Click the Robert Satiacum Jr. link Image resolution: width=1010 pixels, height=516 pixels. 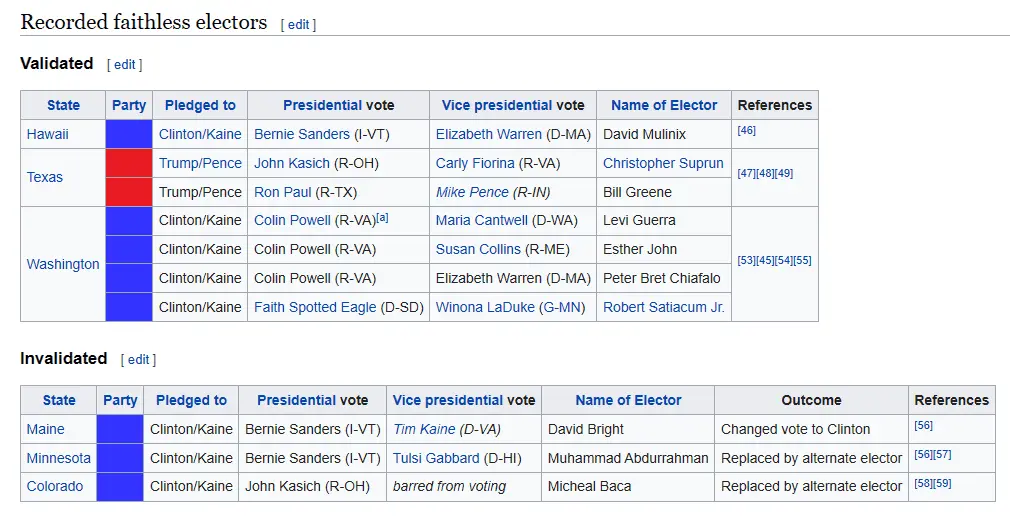[x=664, y=307]
